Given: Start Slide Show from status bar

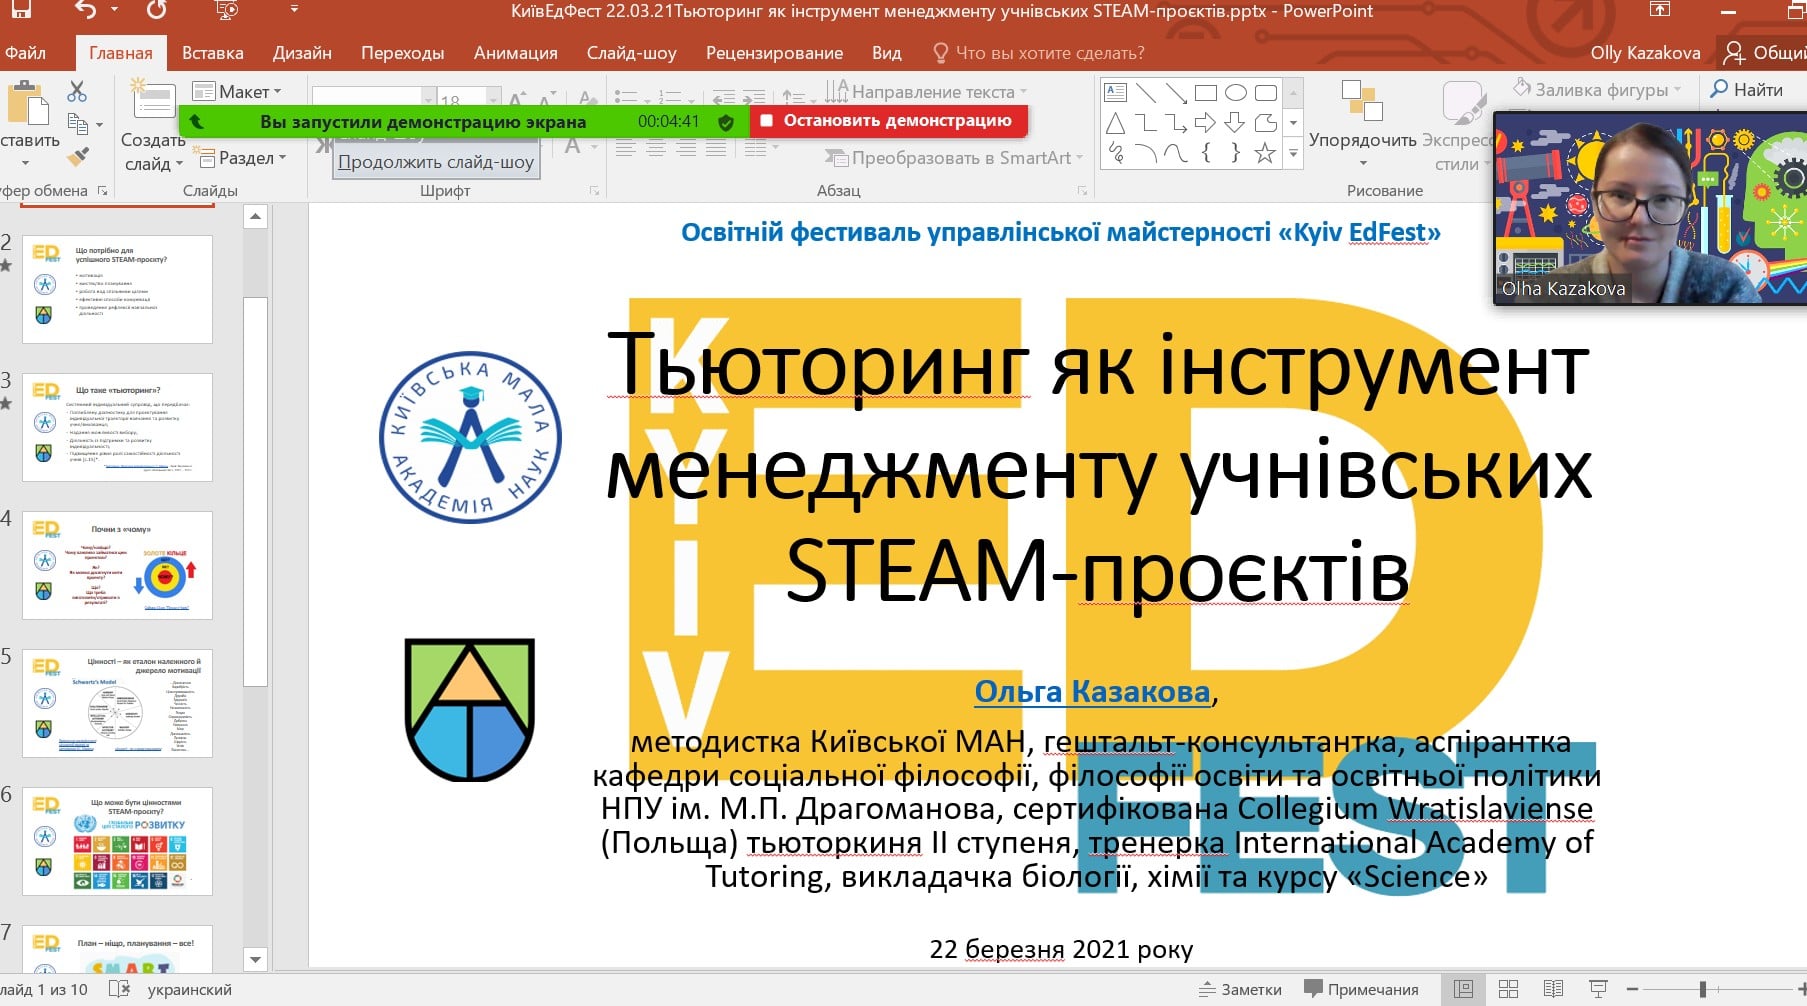Looking at the screenshot, I should click(x=1598, y=989).
